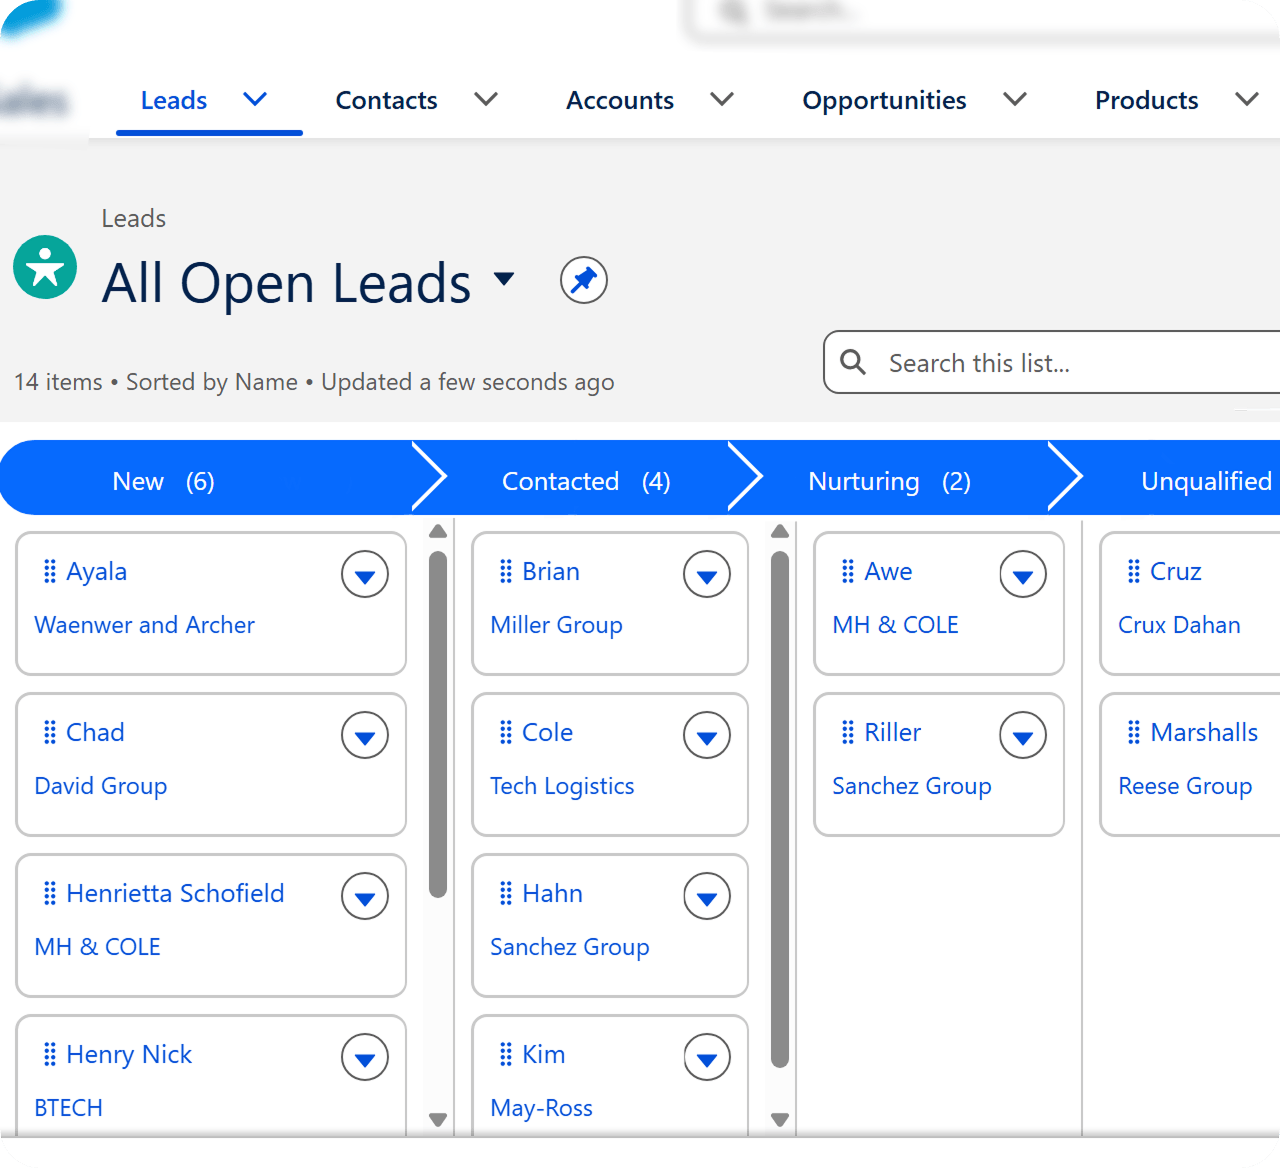Open actions menu for Brian lead

(707, 575)
